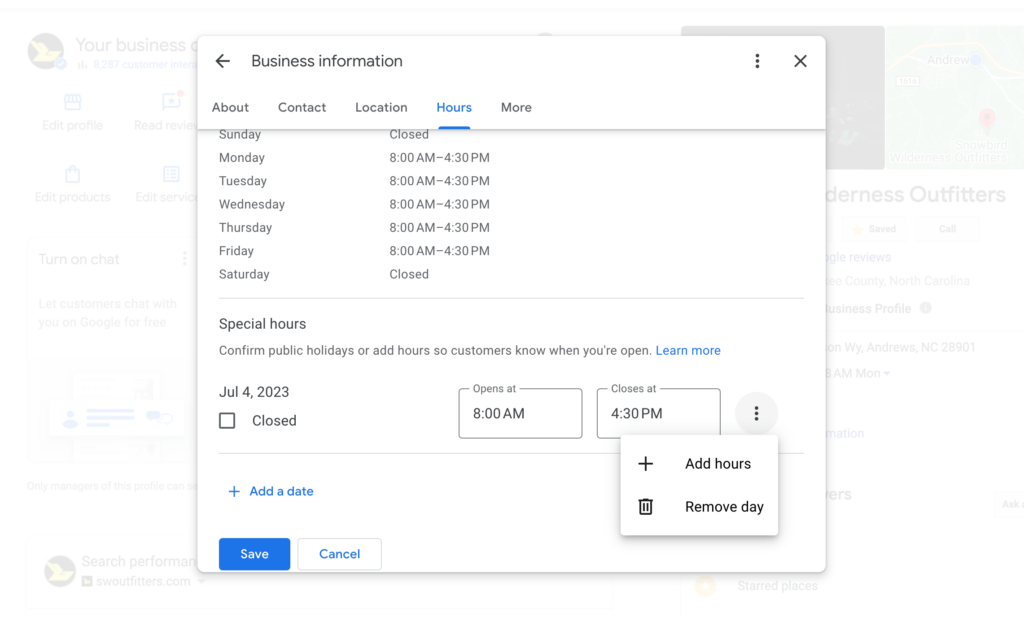Screen dimensions: 1024x617
Task: Click Starred places in the background
Action: 777,586
